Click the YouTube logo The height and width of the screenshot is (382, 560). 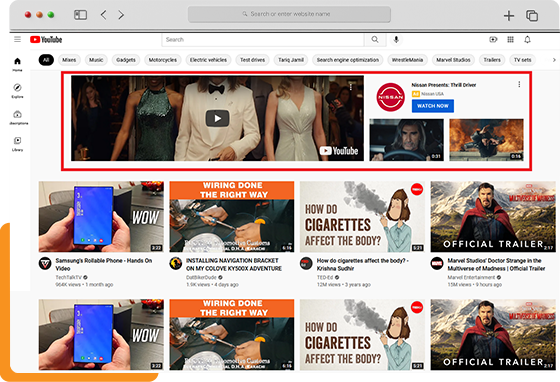click(x=46, y=40)
